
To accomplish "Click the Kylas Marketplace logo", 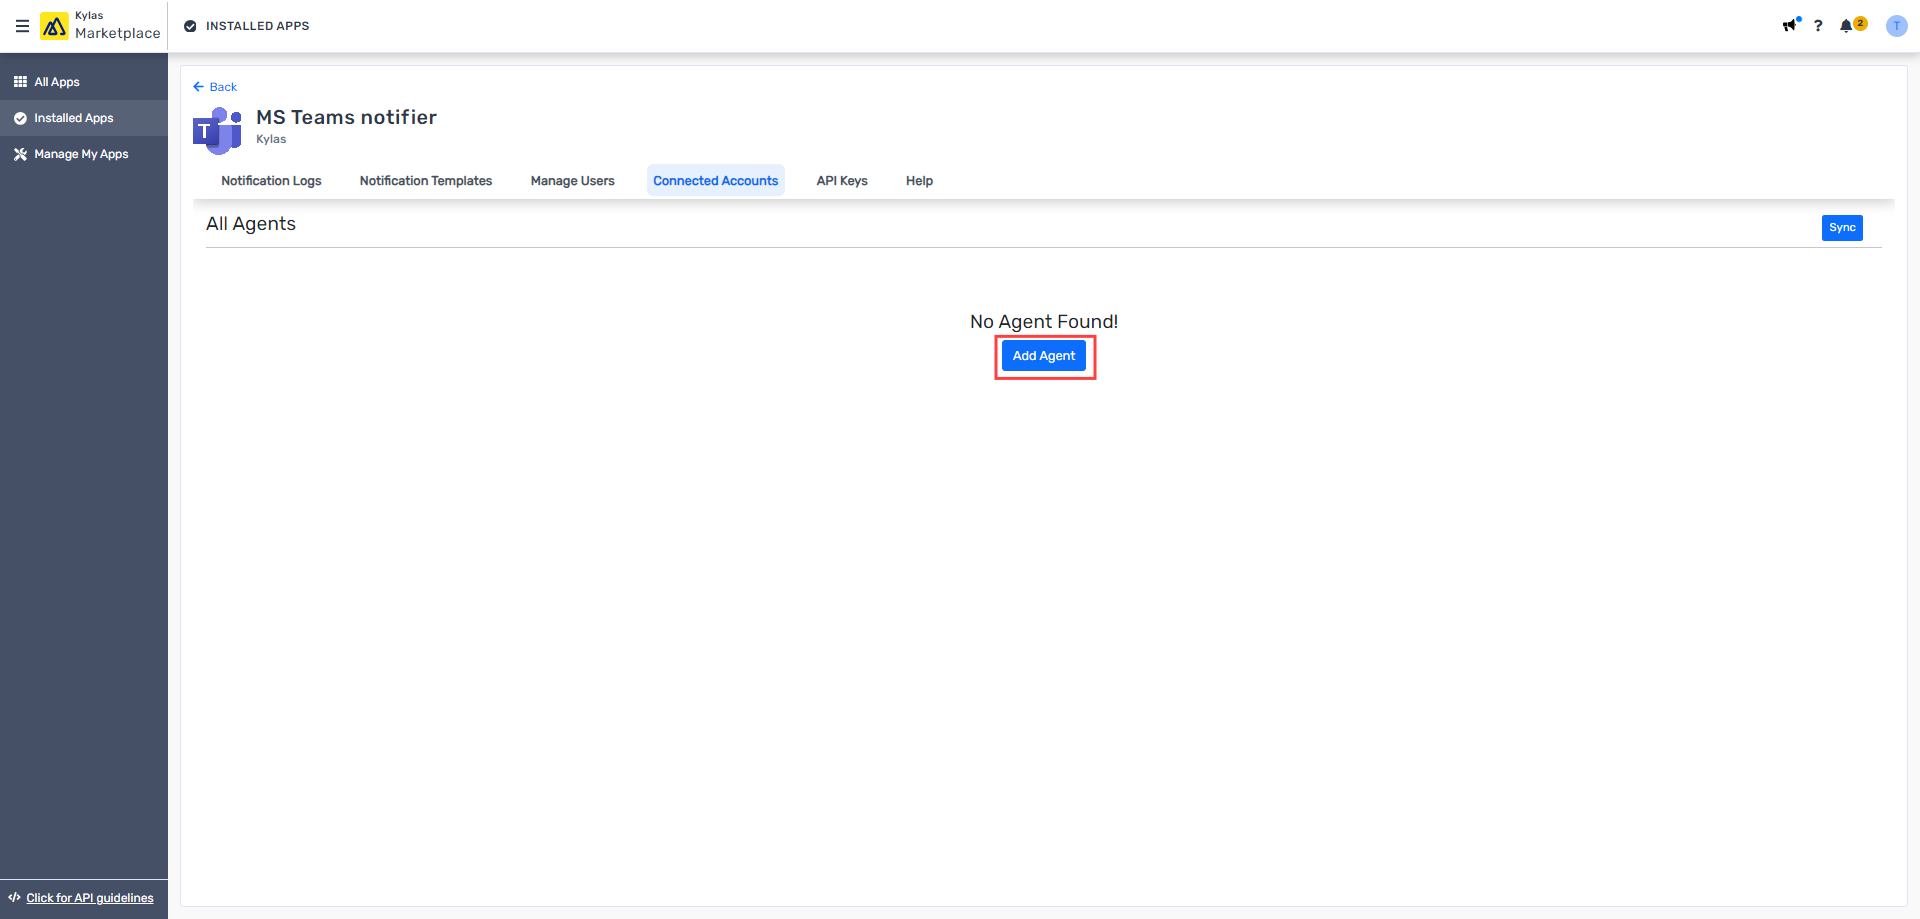I will (100, 26).
